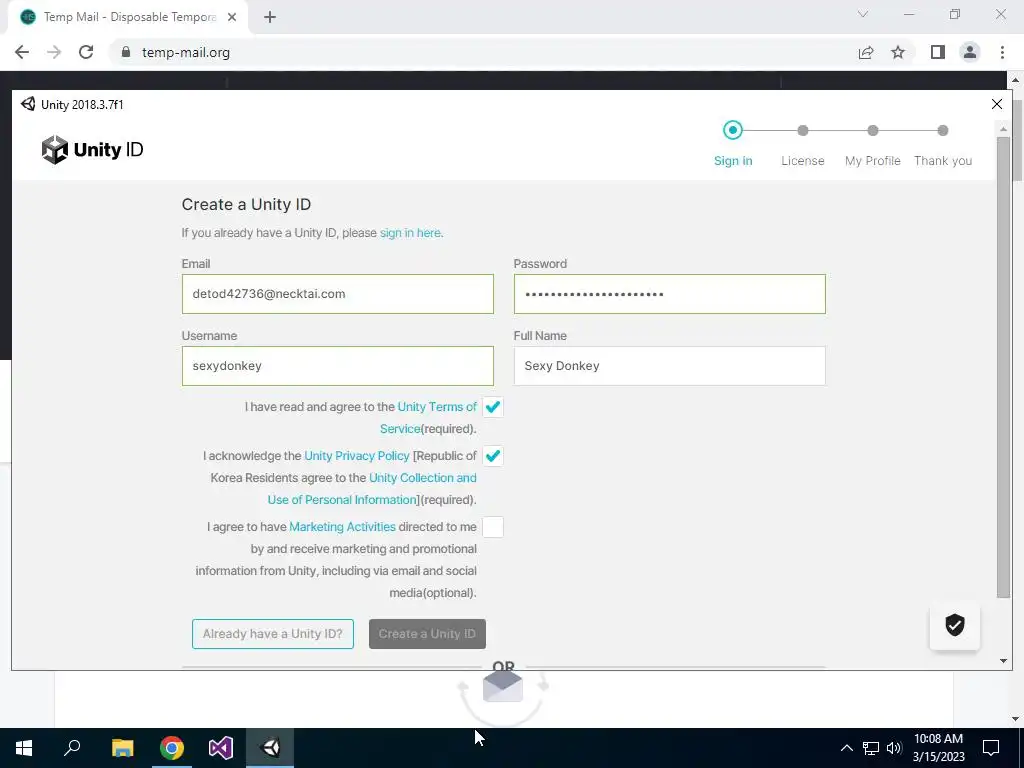Select the Temp Mail browser tab
Image resolution: width=1024 pixels, height=768 pixels.
[x=127, y=17]
